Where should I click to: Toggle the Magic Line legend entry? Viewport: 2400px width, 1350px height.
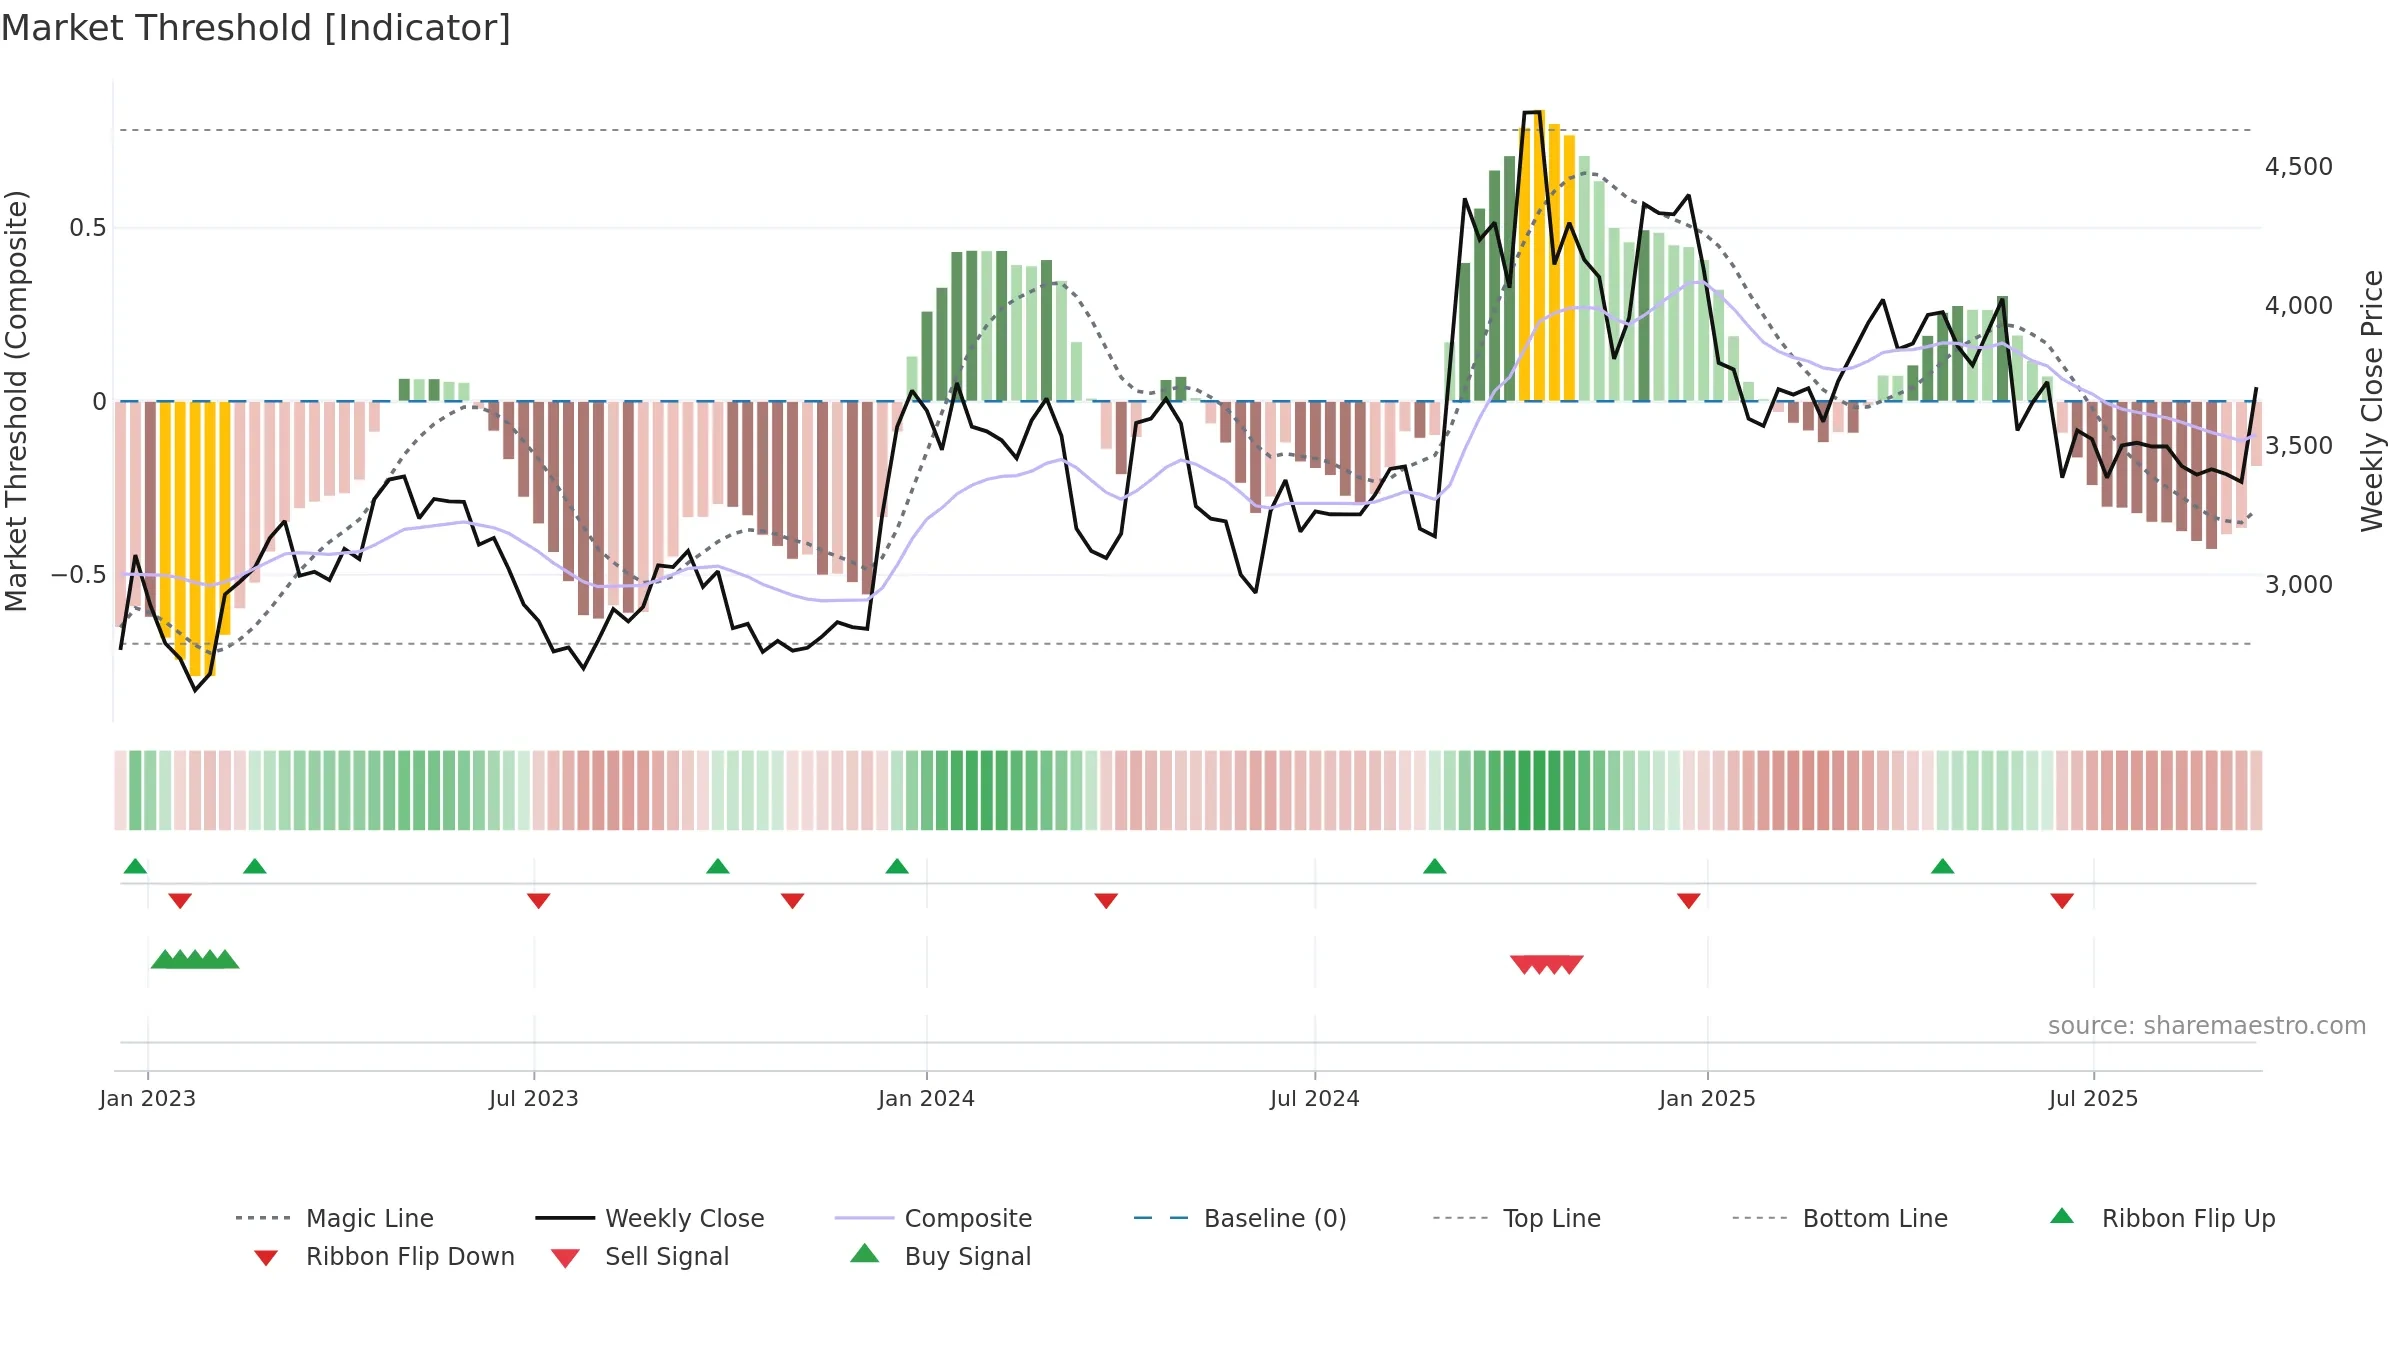tap(334, 1218)
